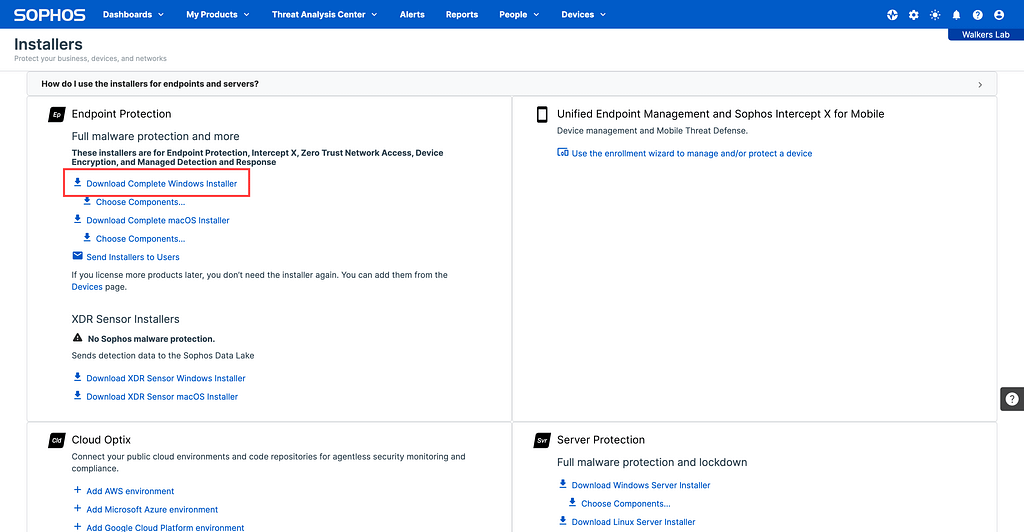Screen dimensions: 1024x532
Task: Click Send Installers to Users link
Action: pos(132,257)
